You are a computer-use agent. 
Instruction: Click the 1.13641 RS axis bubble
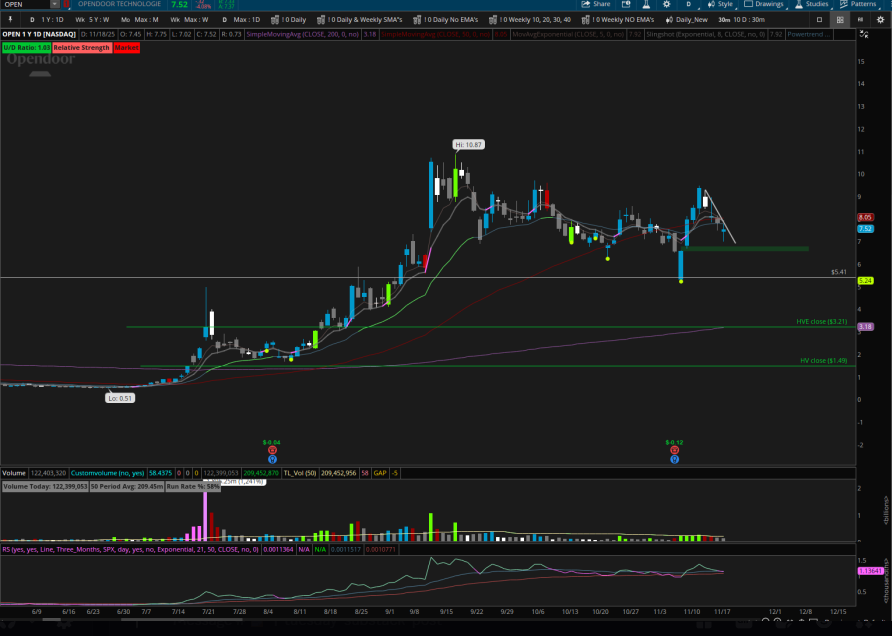coord(870,571)
